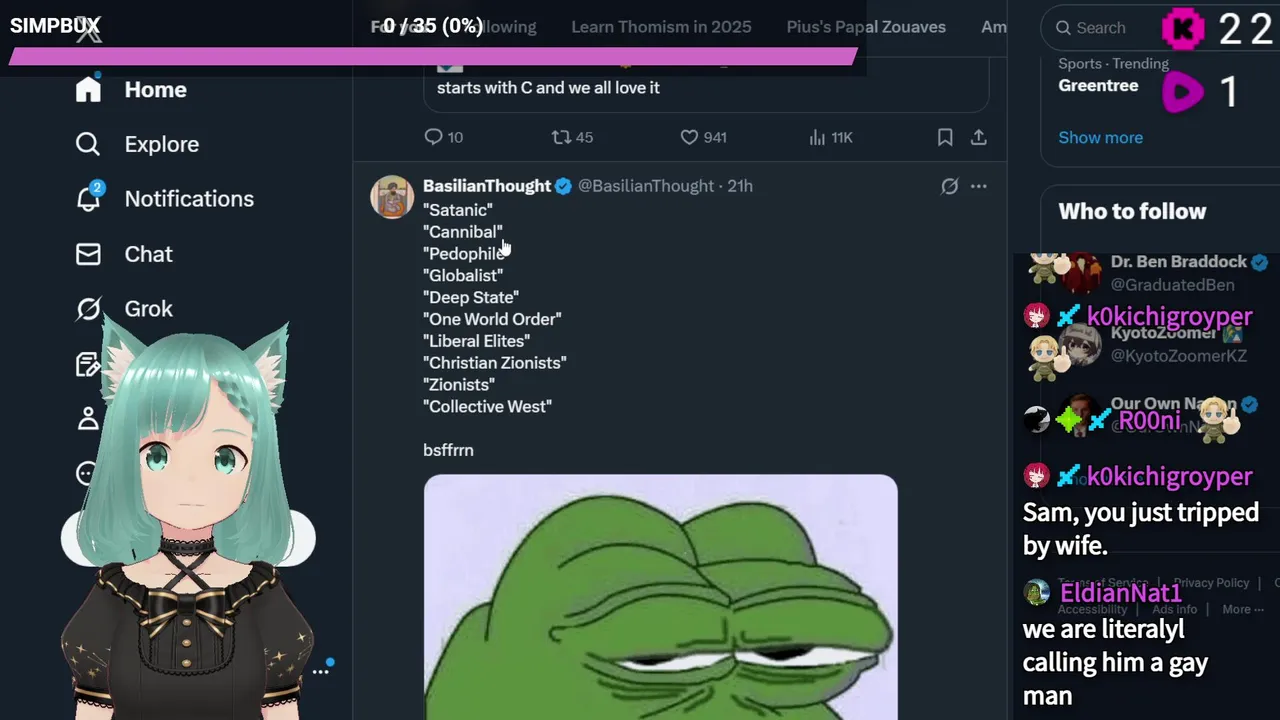Open Explore from the sidebar

tap(137, 144)
